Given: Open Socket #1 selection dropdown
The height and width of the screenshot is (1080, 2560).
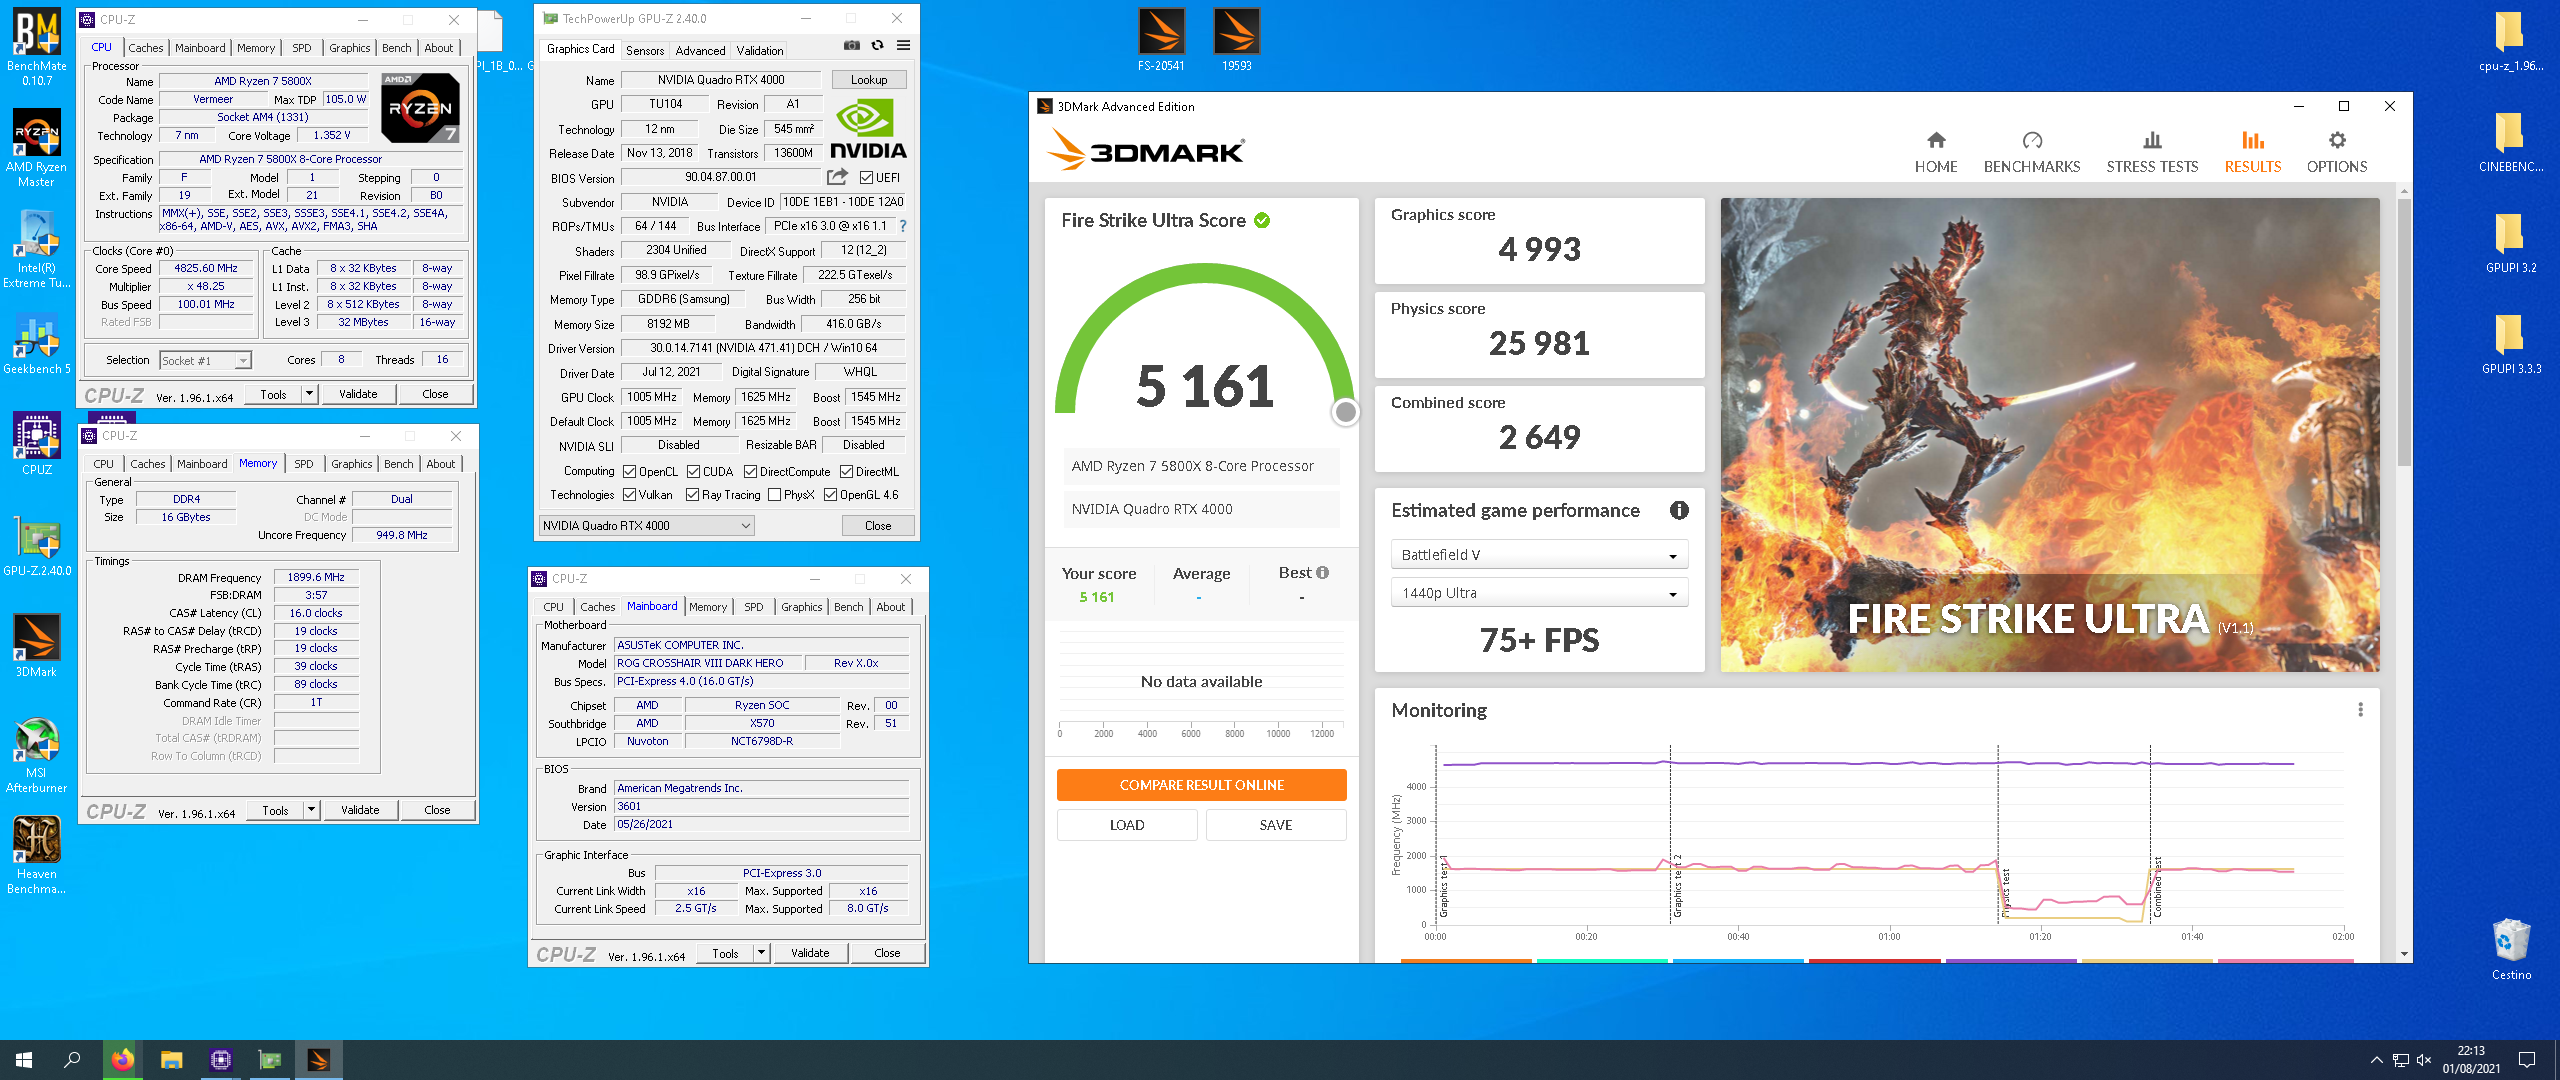Looking at the screenshot, I should pos(205,360).
